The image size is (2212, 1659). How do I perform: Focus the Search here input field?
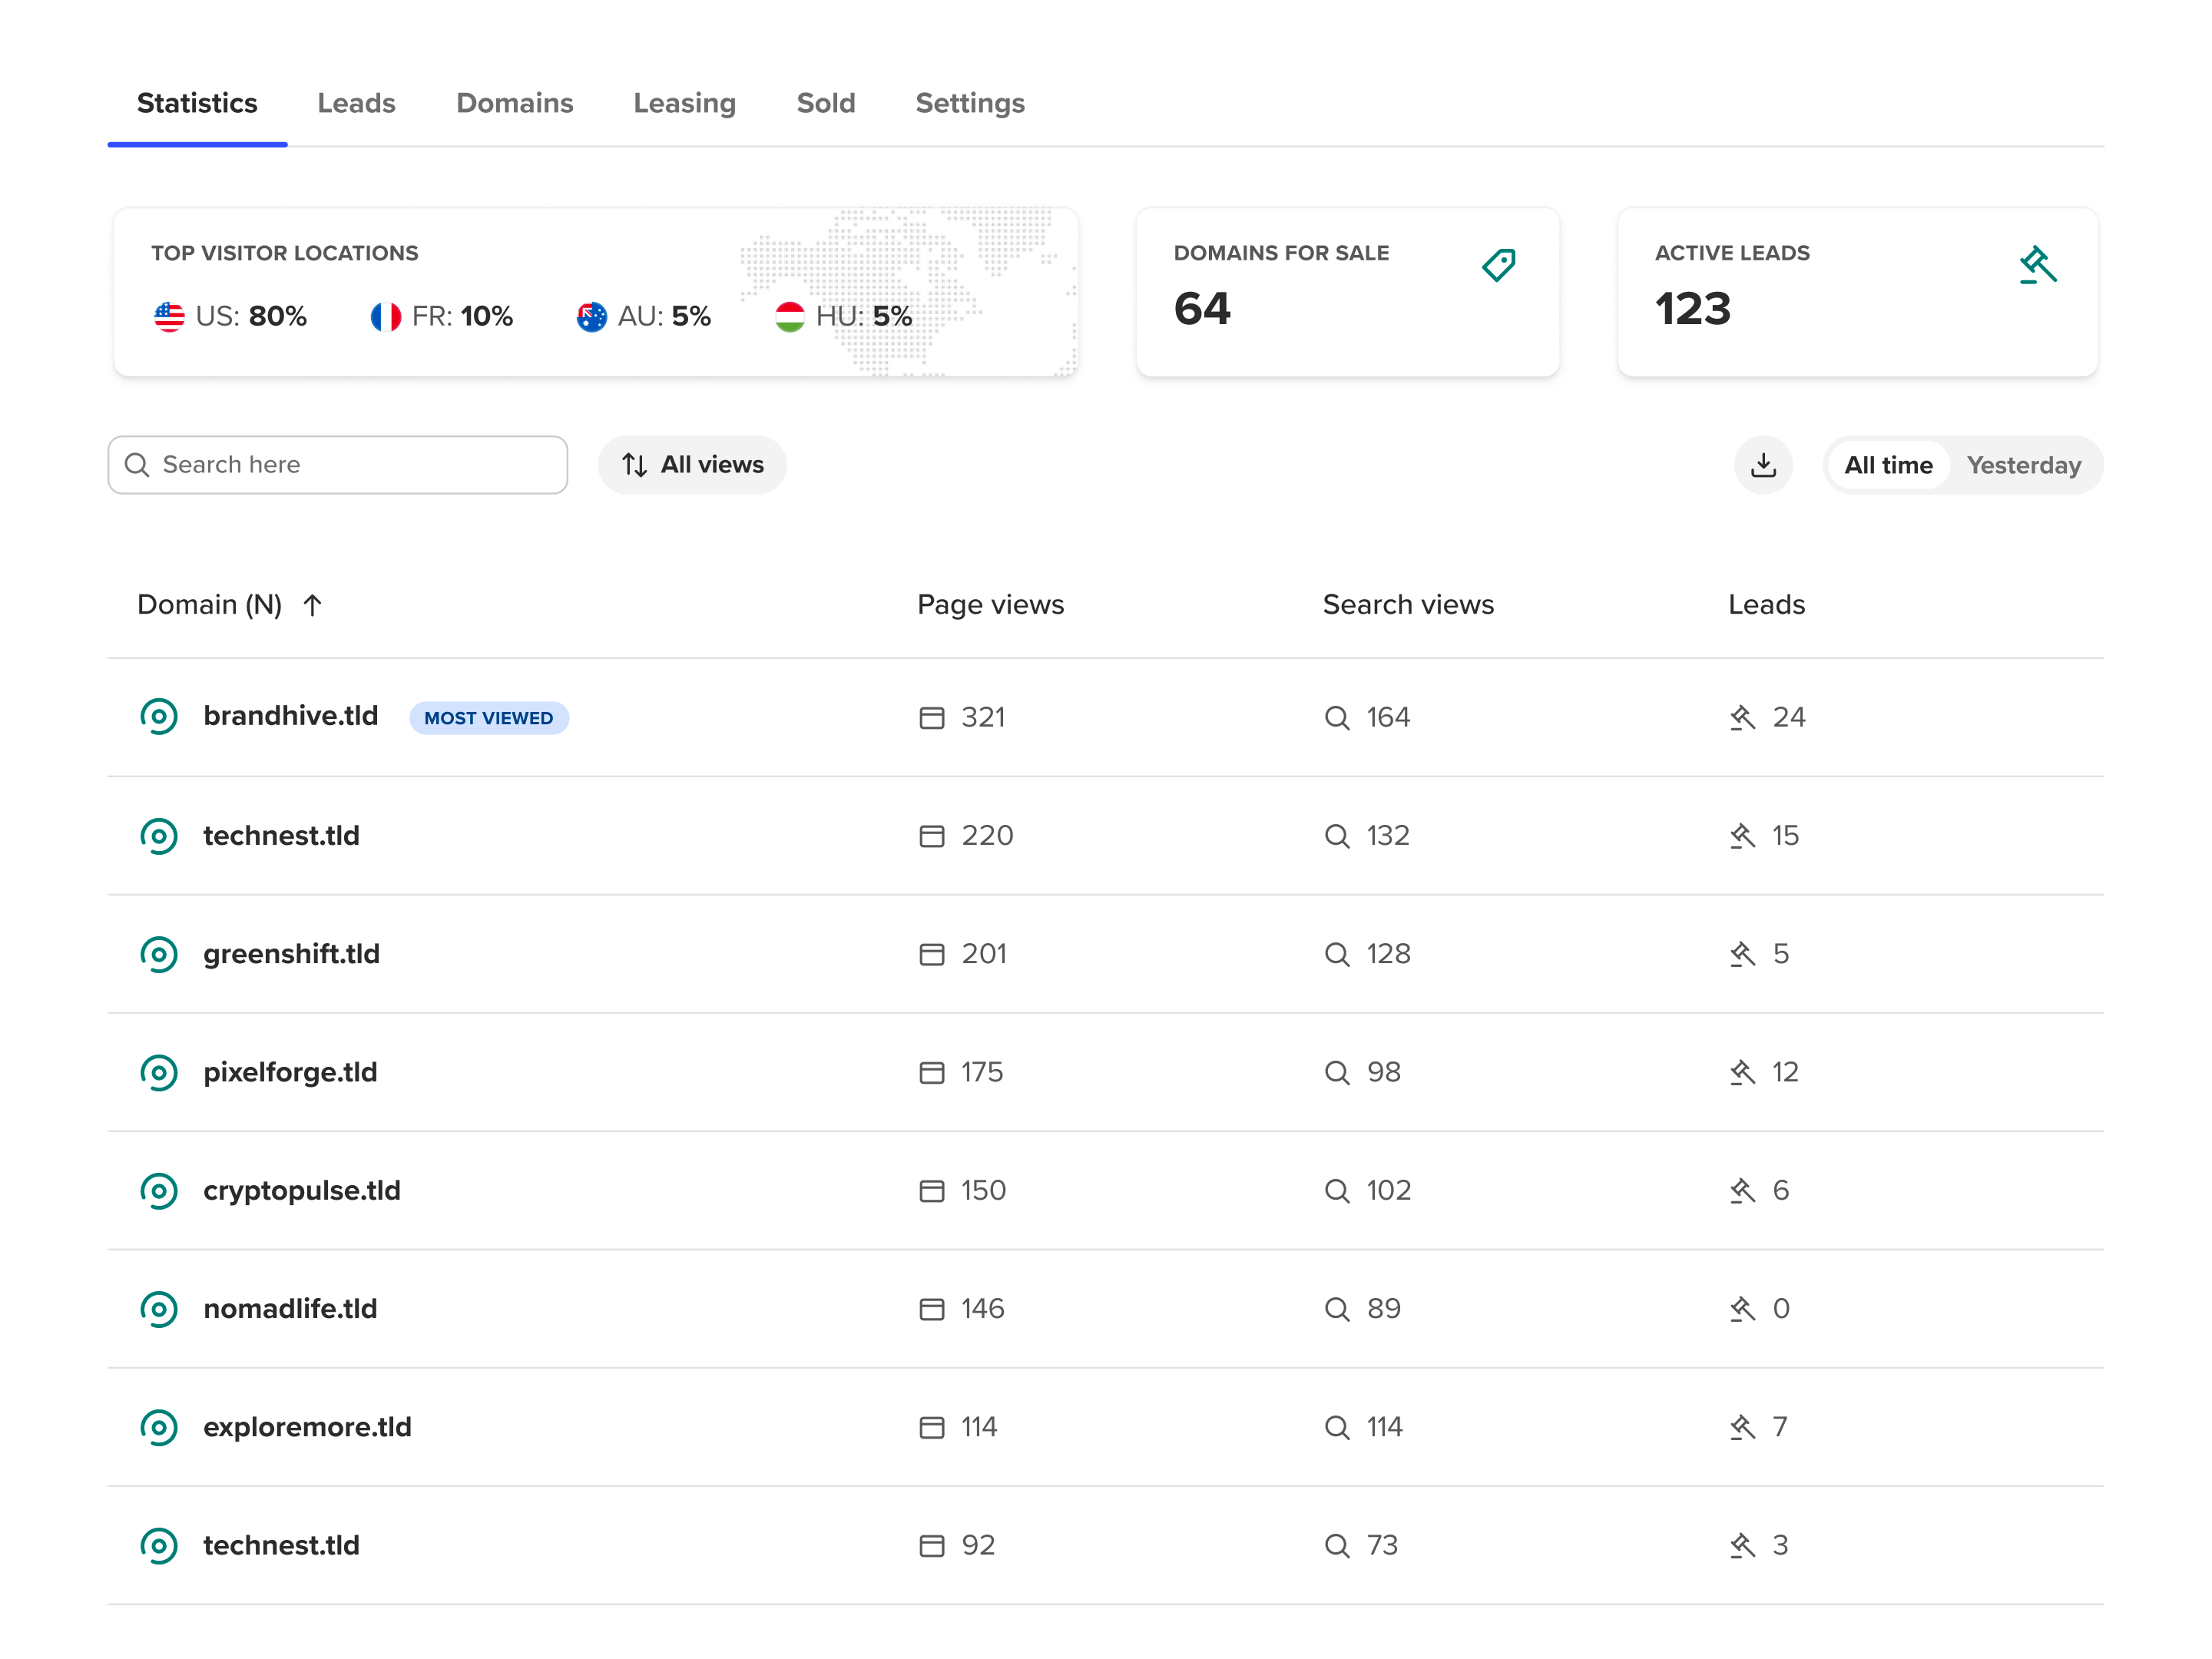(350, 465)
